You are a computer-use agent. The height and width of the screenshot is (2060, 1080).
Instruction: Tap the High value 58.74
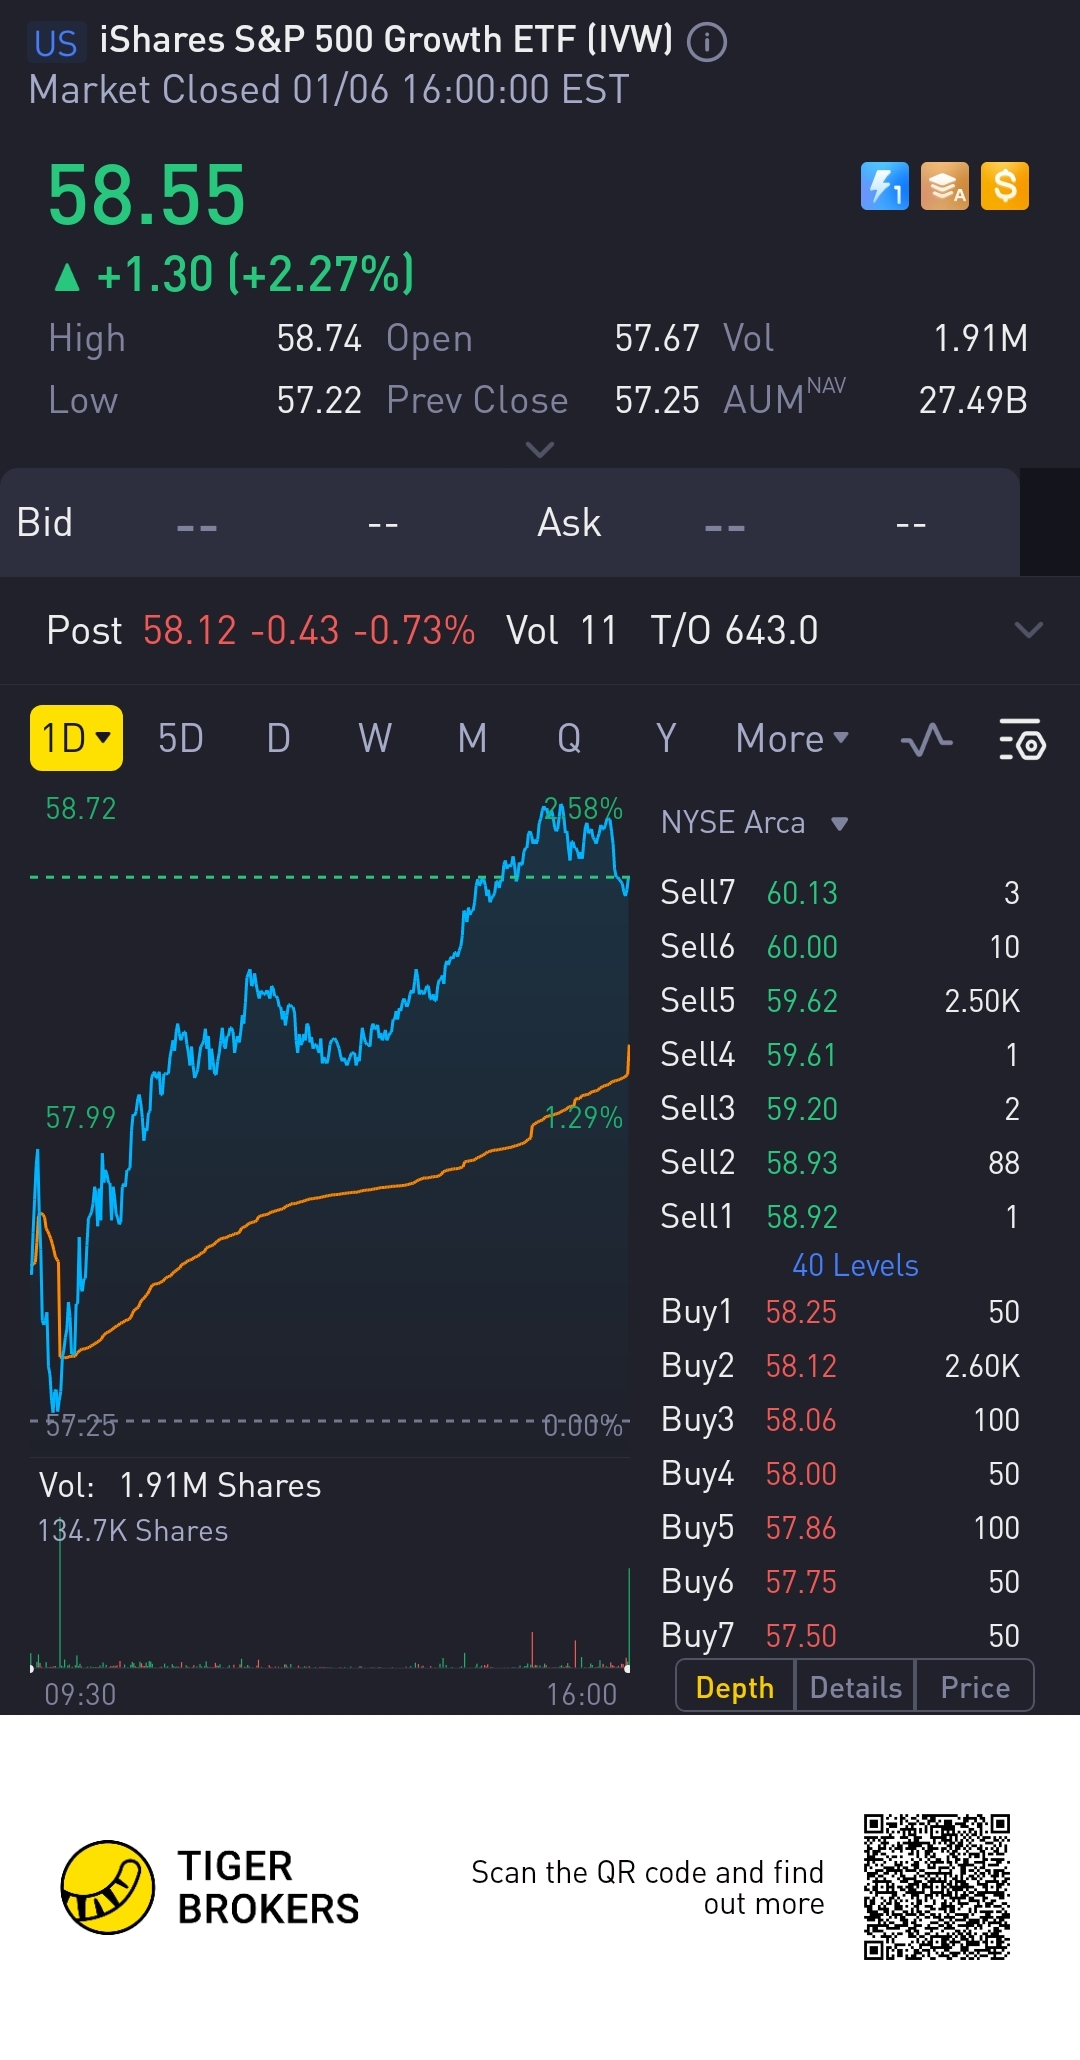(x=319, y=338)
